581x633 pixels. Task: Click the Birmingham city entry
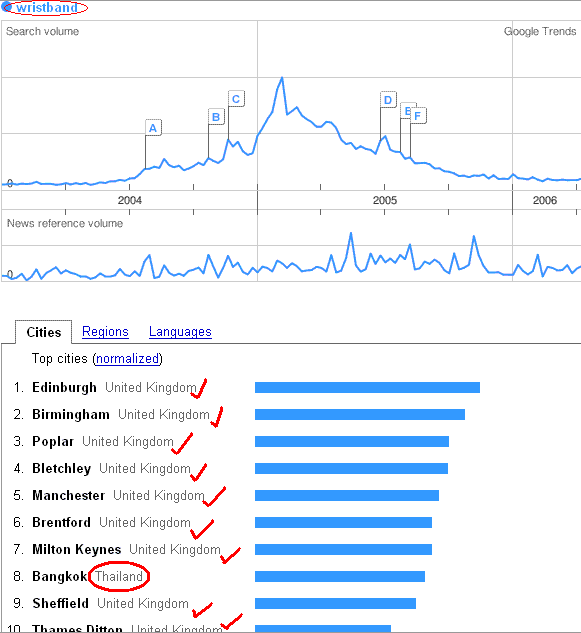(71, 415)
